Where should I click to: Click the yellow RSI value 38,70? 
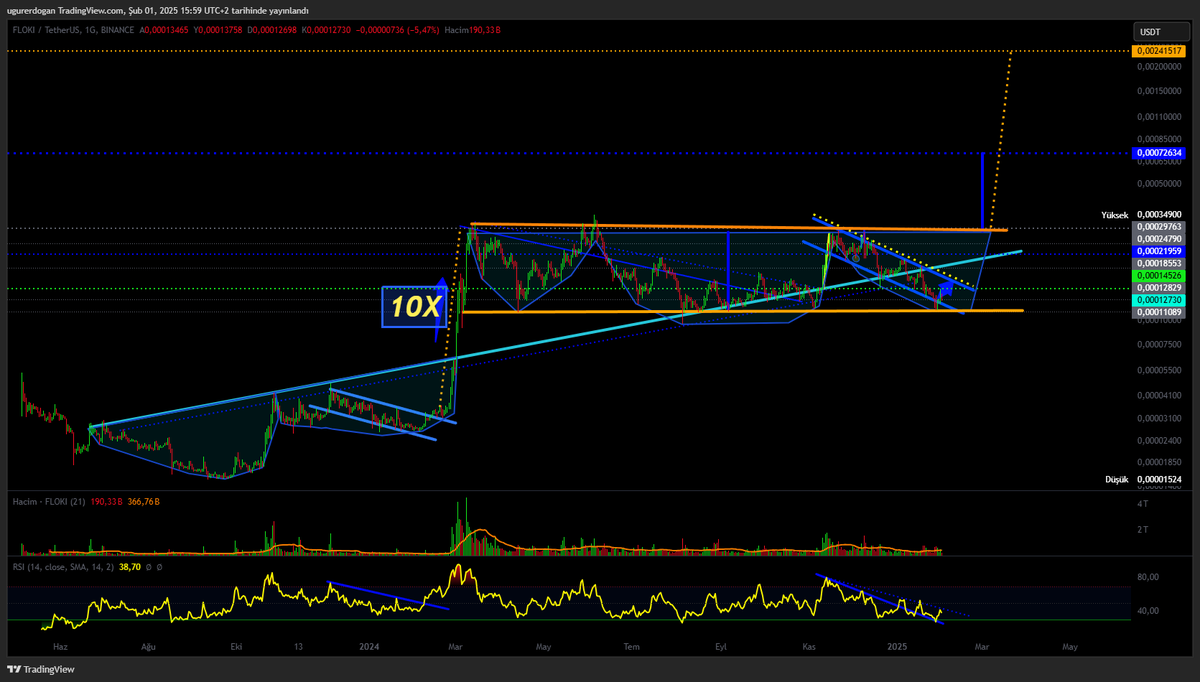click(x=129, y=566)
